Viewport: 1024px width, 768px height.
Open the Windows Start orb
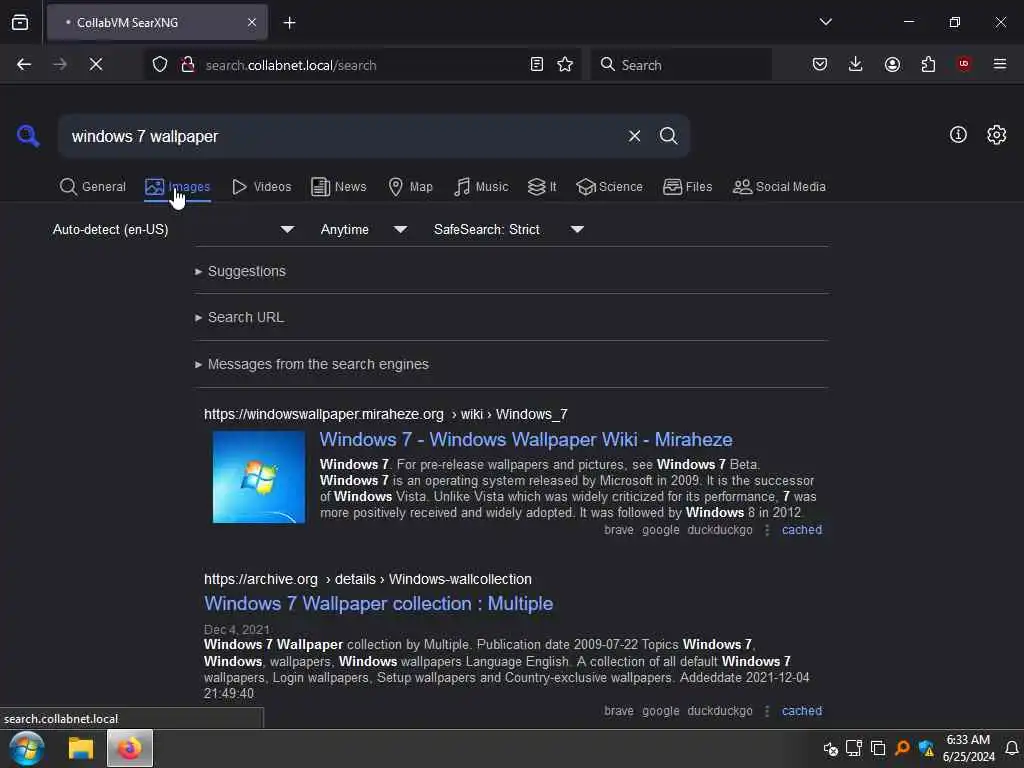[27, 748]
